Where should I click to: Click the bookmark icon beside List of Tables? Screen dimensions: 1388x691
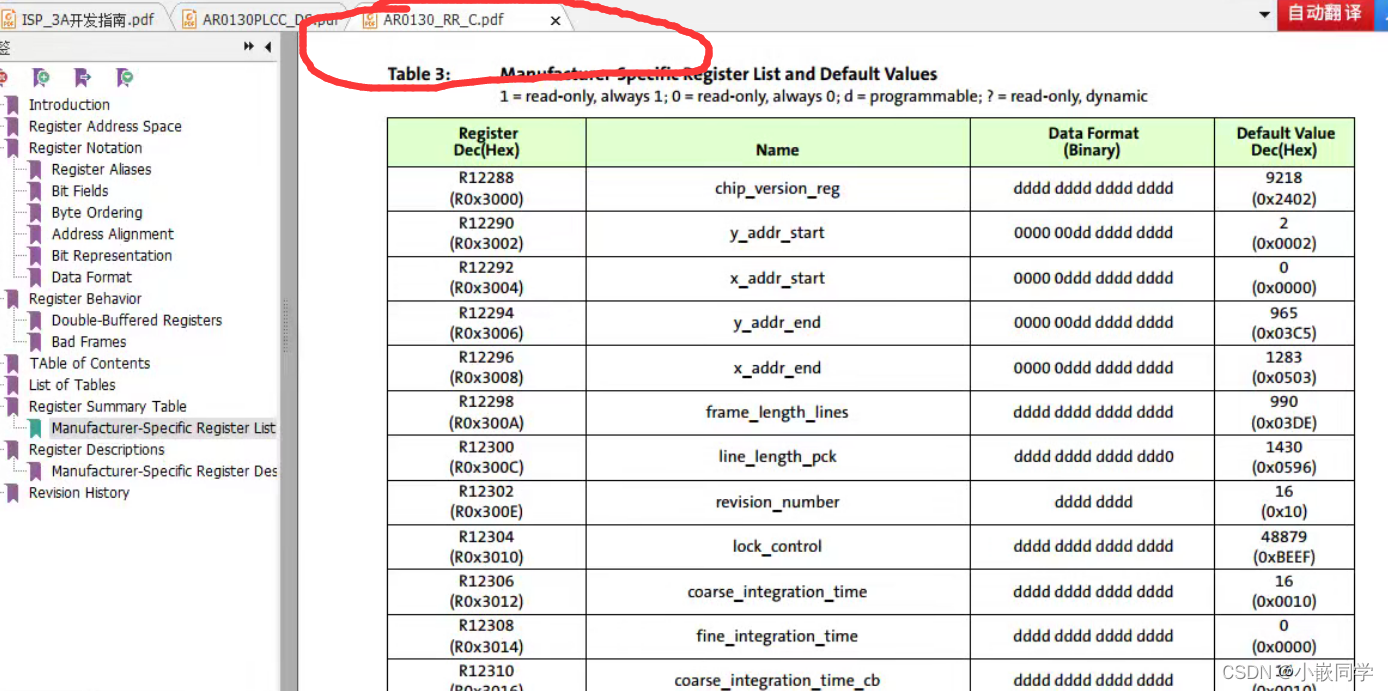(x=13, y=385)
